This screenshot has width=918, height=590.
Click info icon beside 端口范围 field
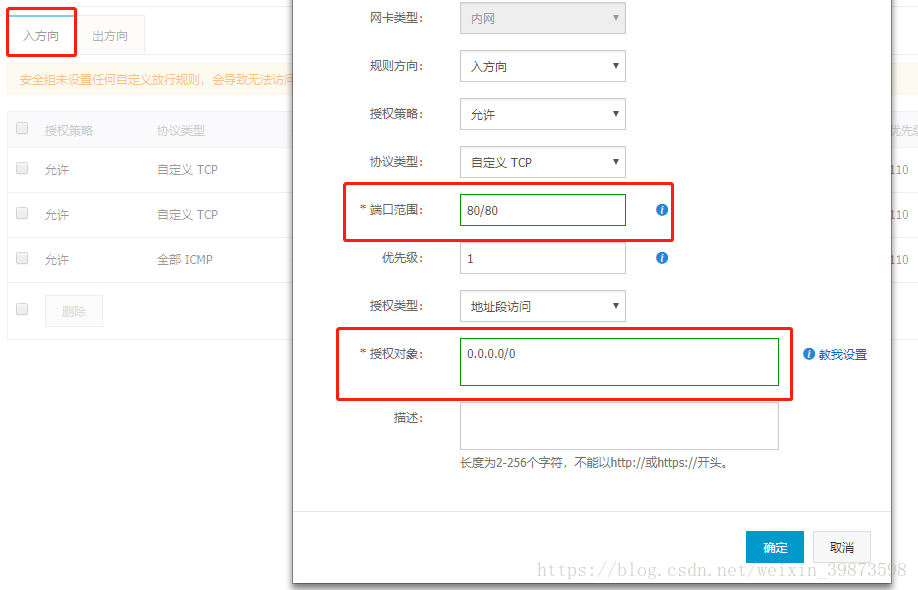pyautogui.click(x=662, y=210)
